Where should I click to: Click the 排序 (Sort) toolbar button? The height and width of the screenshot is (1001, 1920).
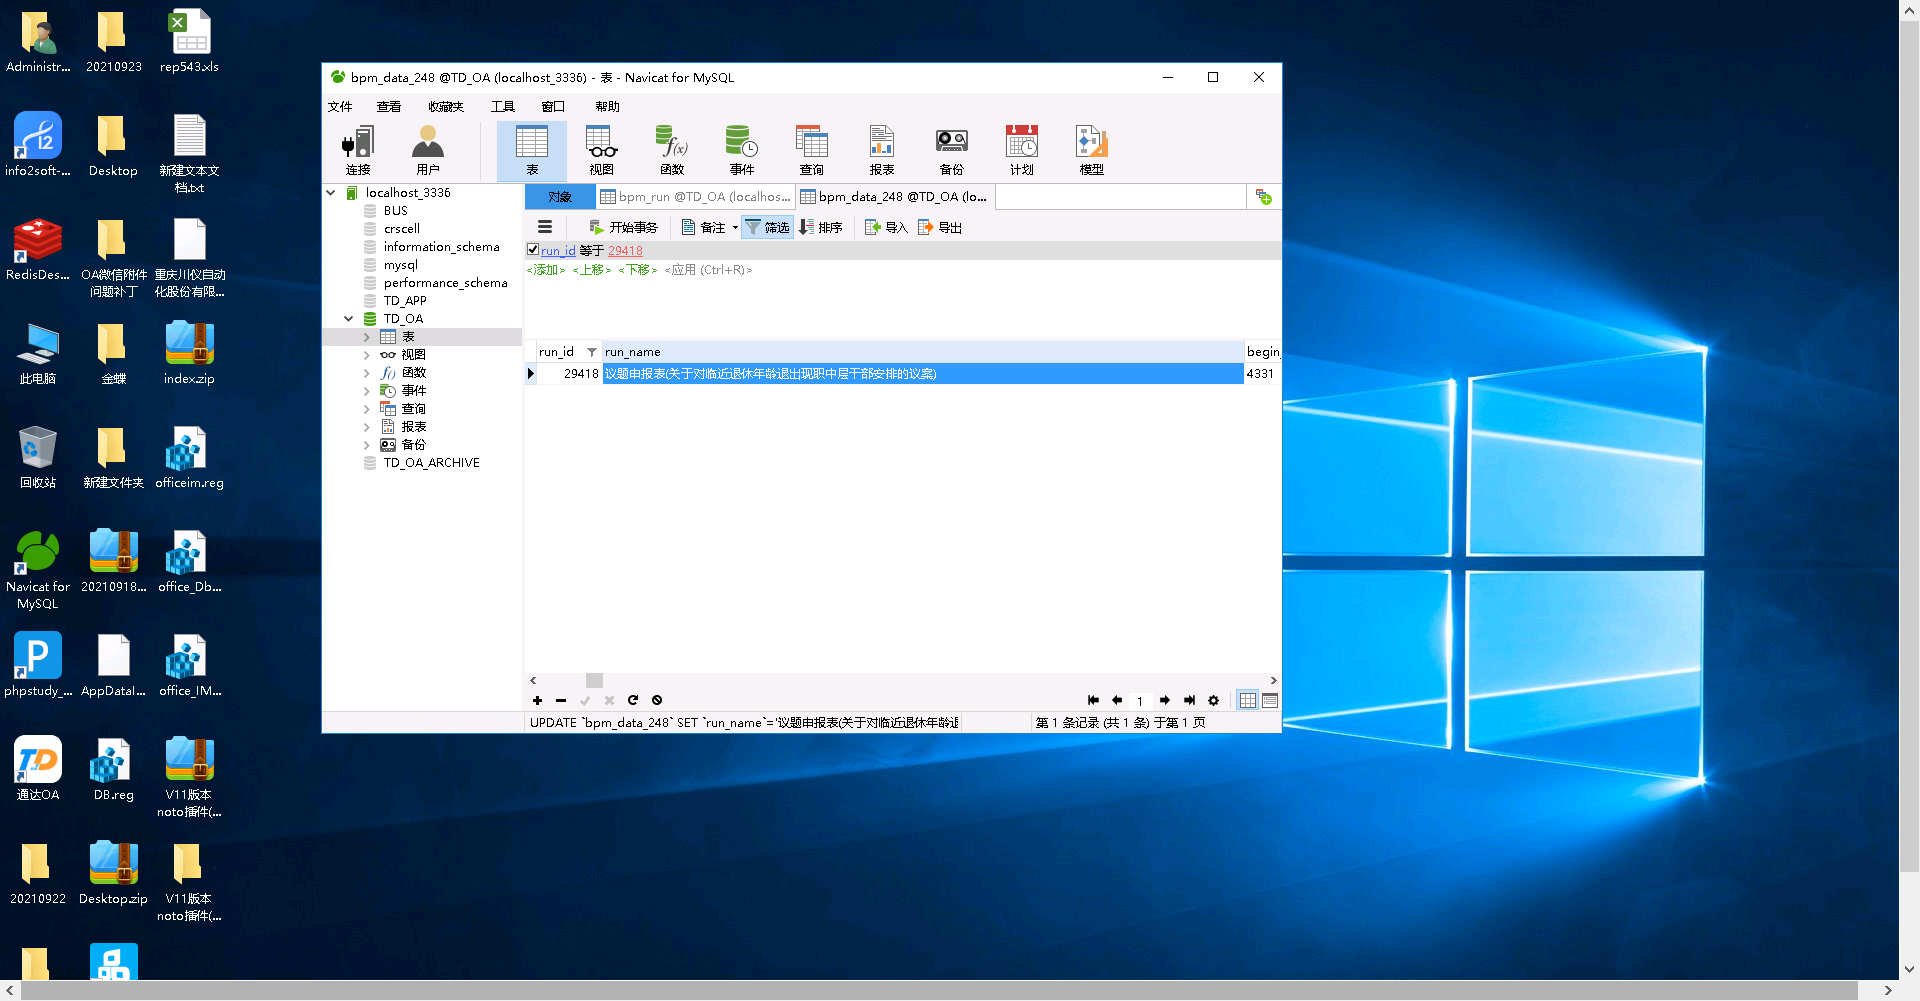click(x=821, y=227)
